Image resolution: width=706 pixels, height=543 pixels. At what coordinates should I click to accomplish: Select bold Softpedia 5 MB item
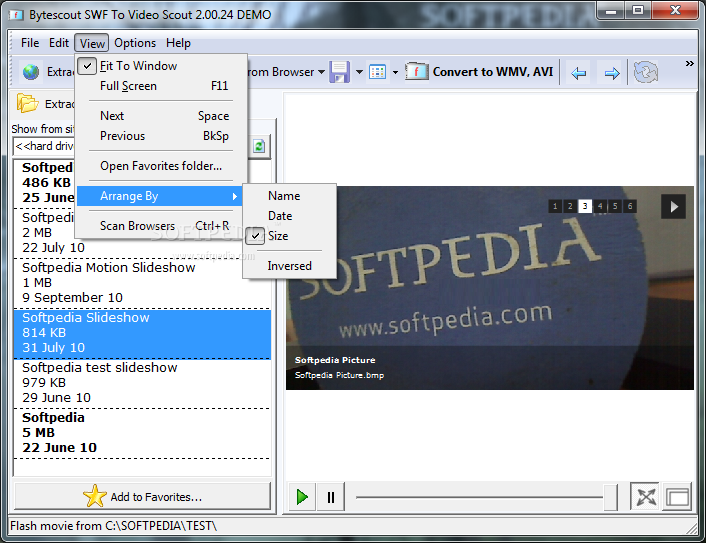(142, 432)
